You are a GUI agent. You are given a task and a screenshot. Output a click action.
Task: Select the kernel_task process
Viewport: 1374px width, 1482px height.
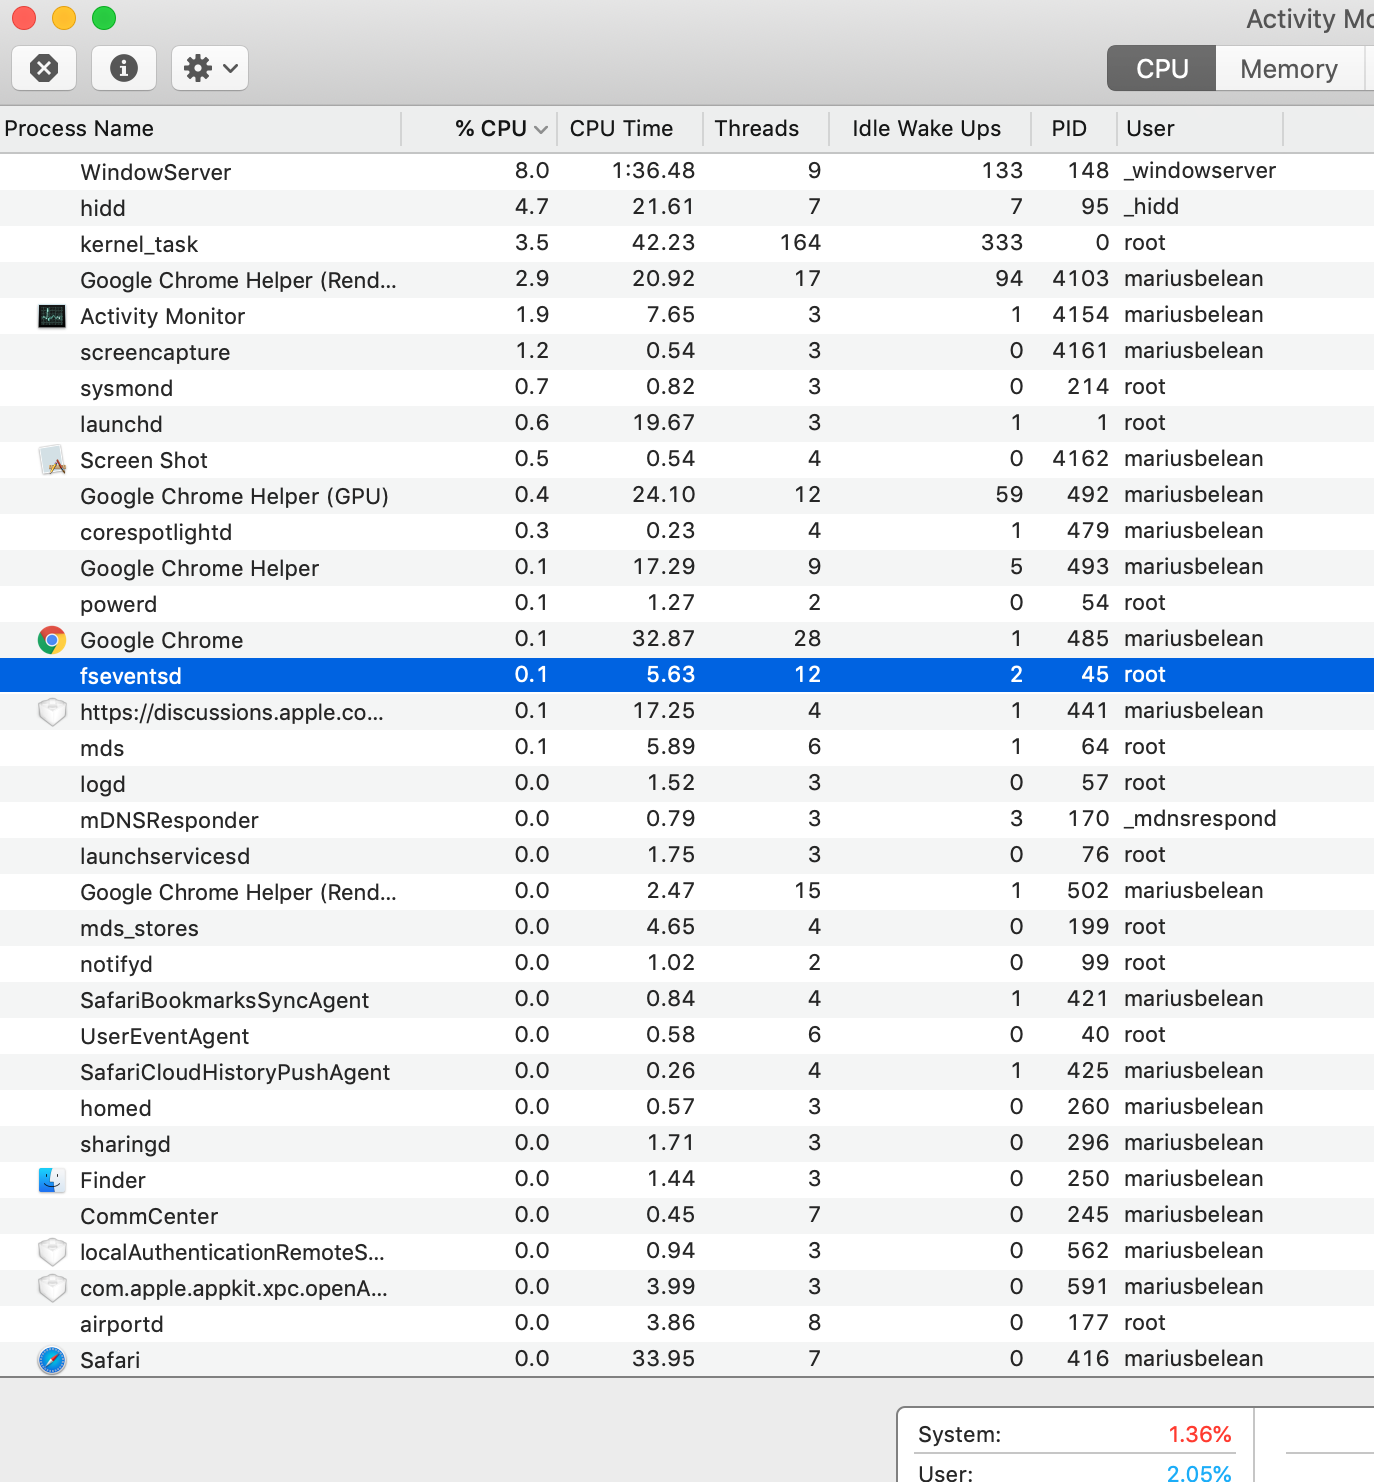point(139,244)
